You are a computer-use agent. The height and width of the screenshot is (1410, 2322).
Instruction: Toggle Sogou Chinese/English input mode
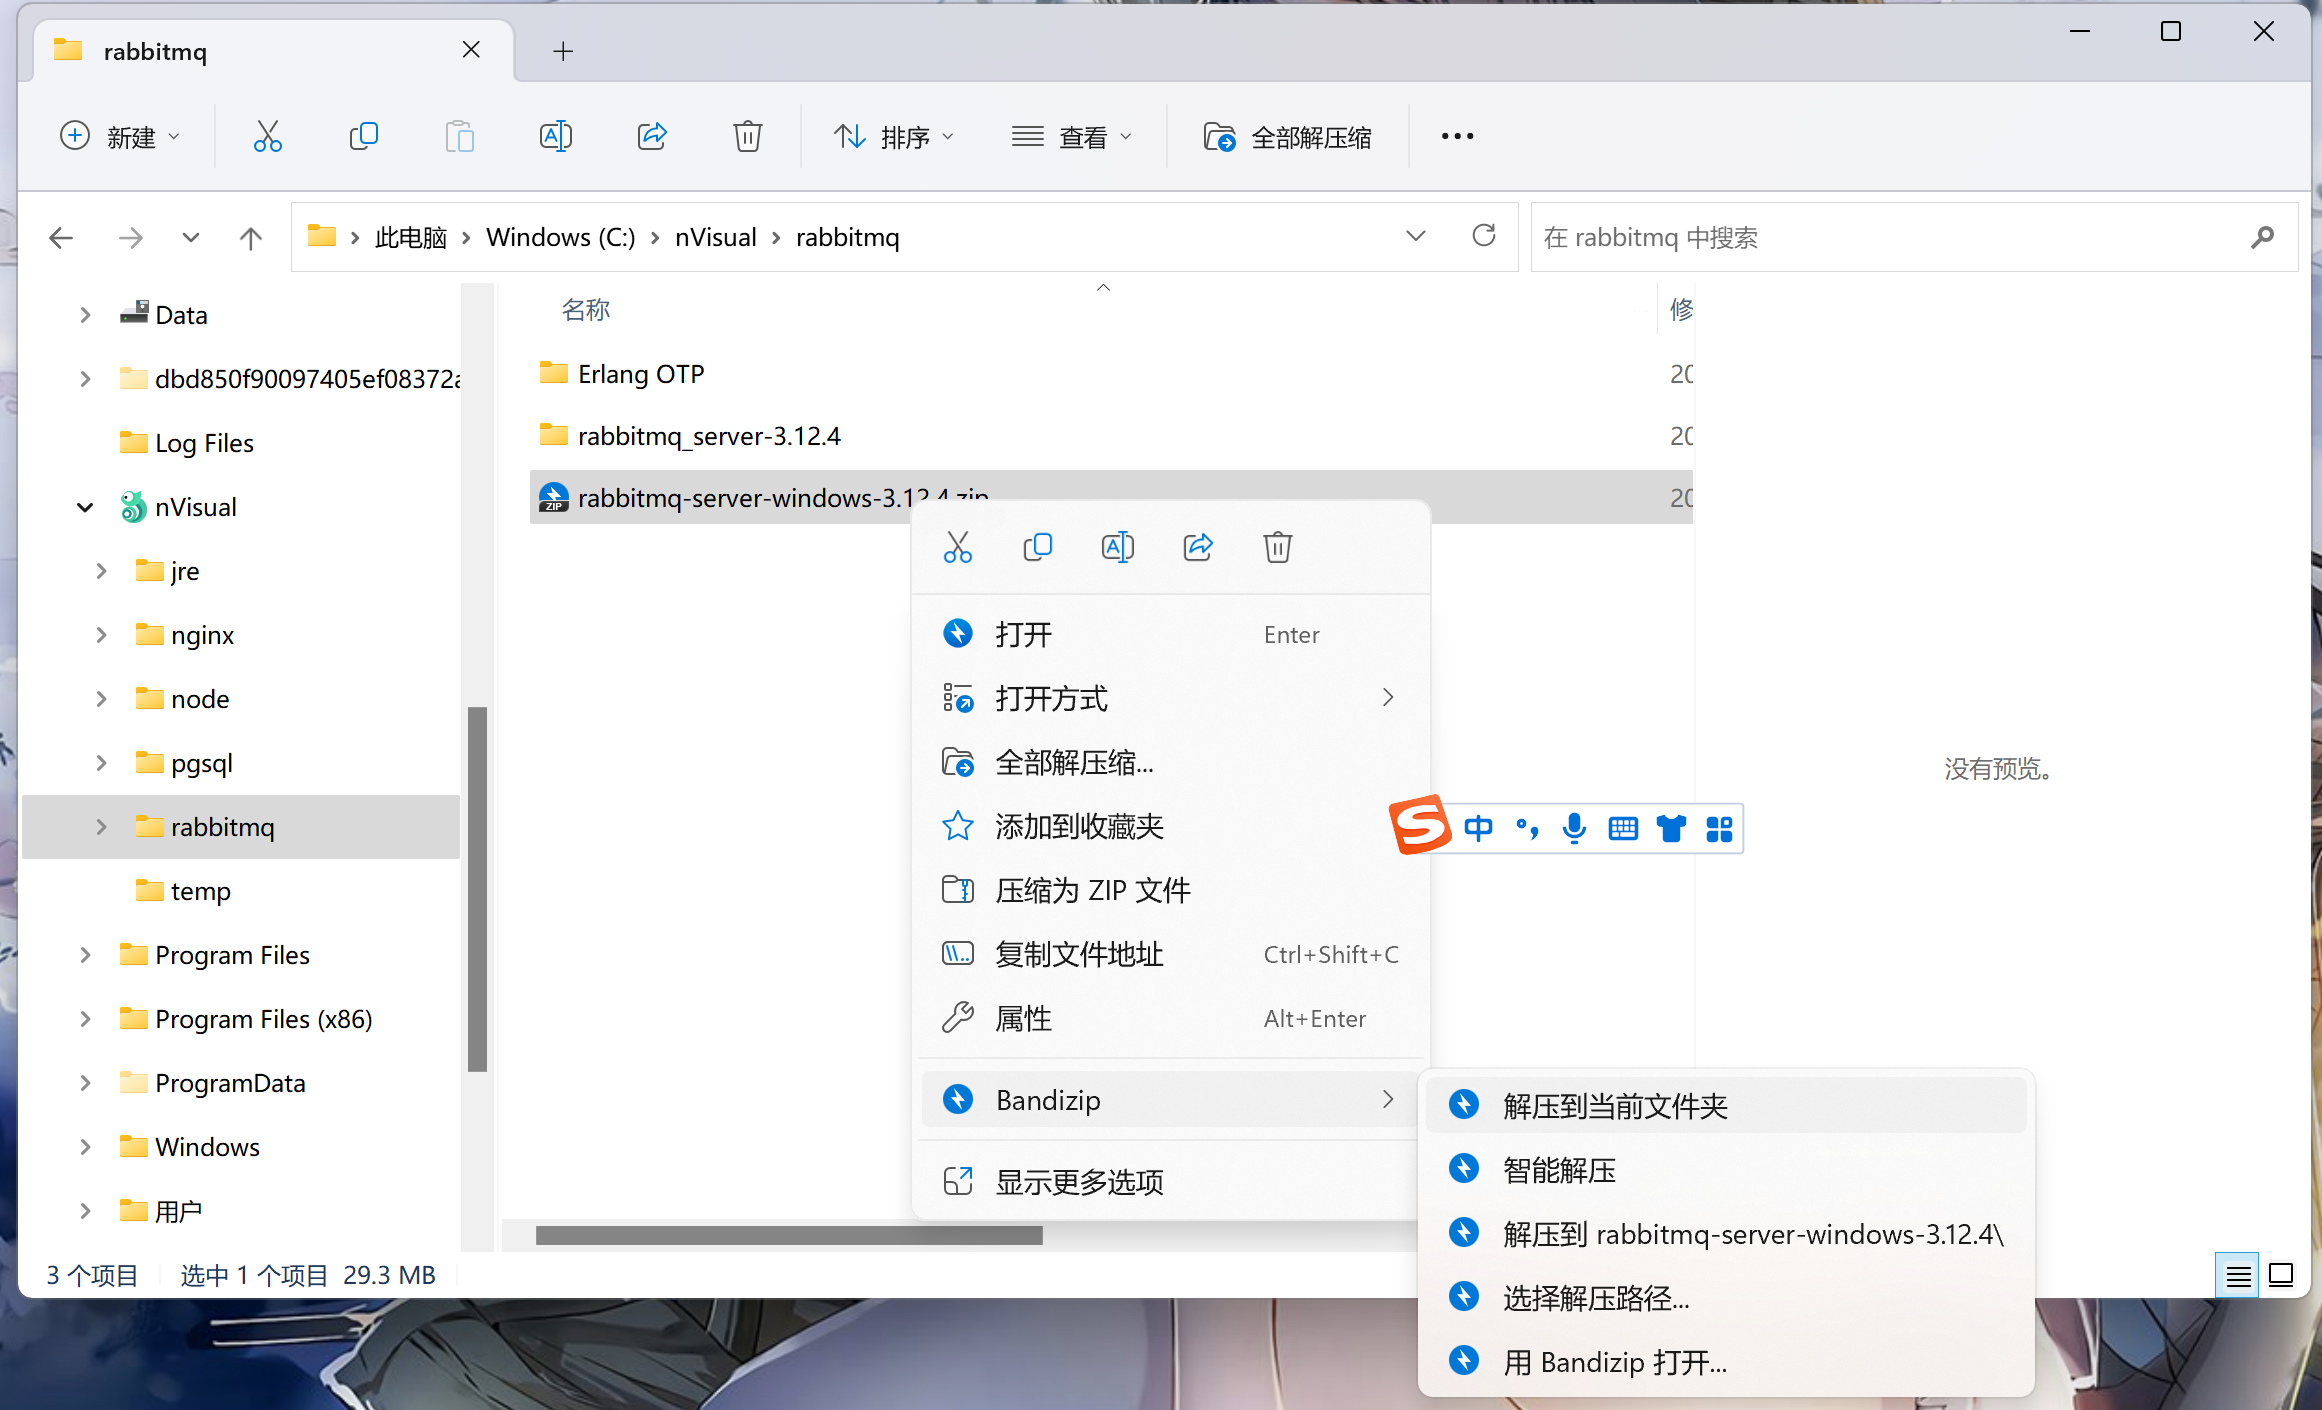[1478, 828]
